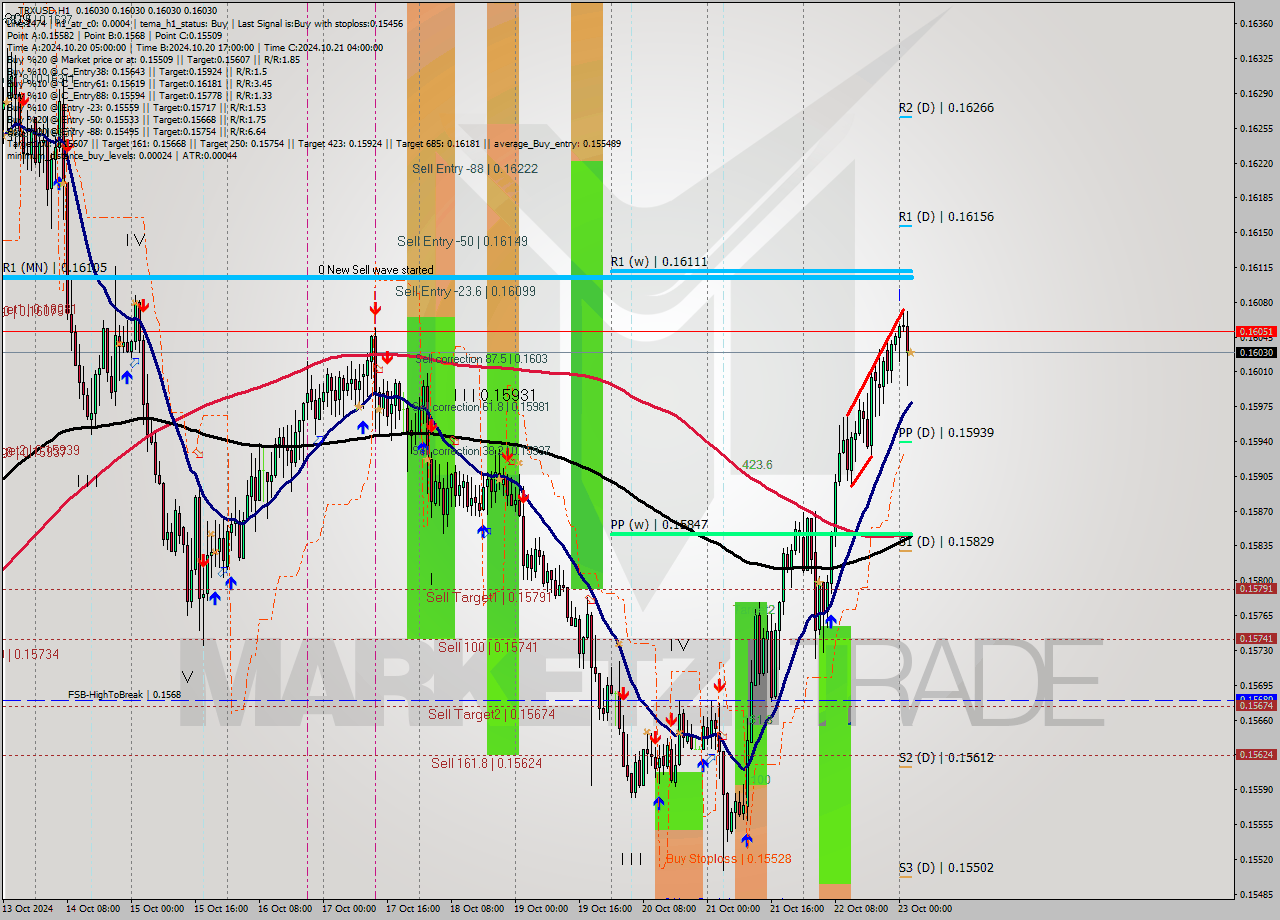The width and height of the screenshot is (1280, 920).
Task: Select the 17 Oct 00:00 time axis label
Action: [349, 909]
